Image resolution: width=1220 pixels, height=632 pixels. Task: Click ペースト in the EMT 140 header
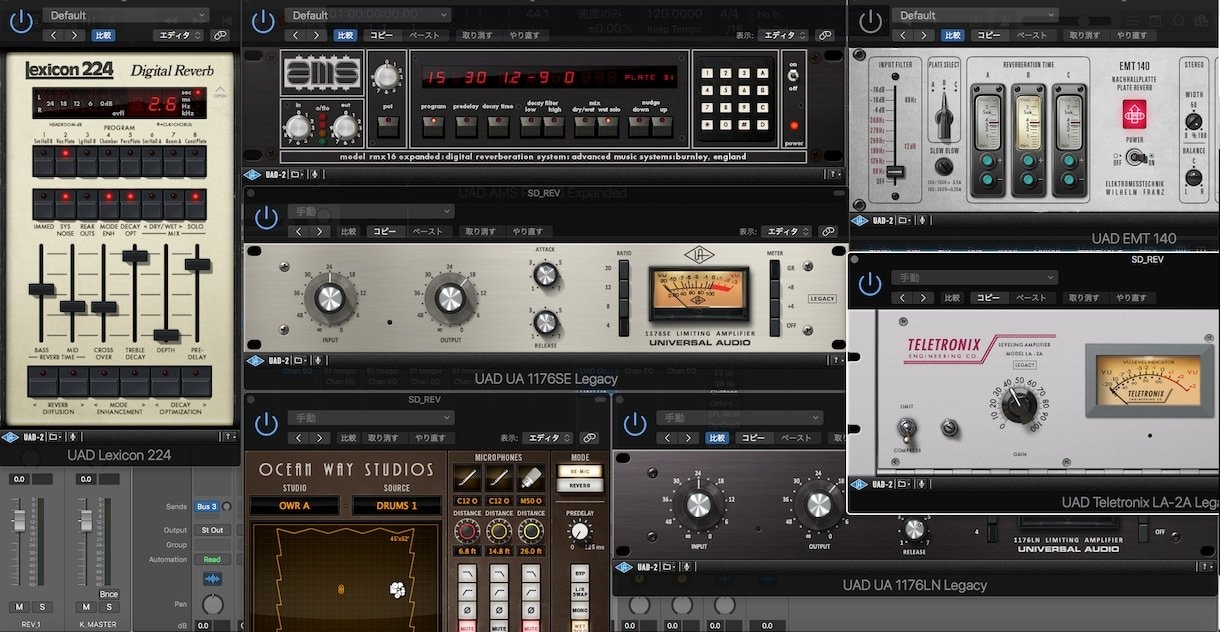click(1032, 35)
